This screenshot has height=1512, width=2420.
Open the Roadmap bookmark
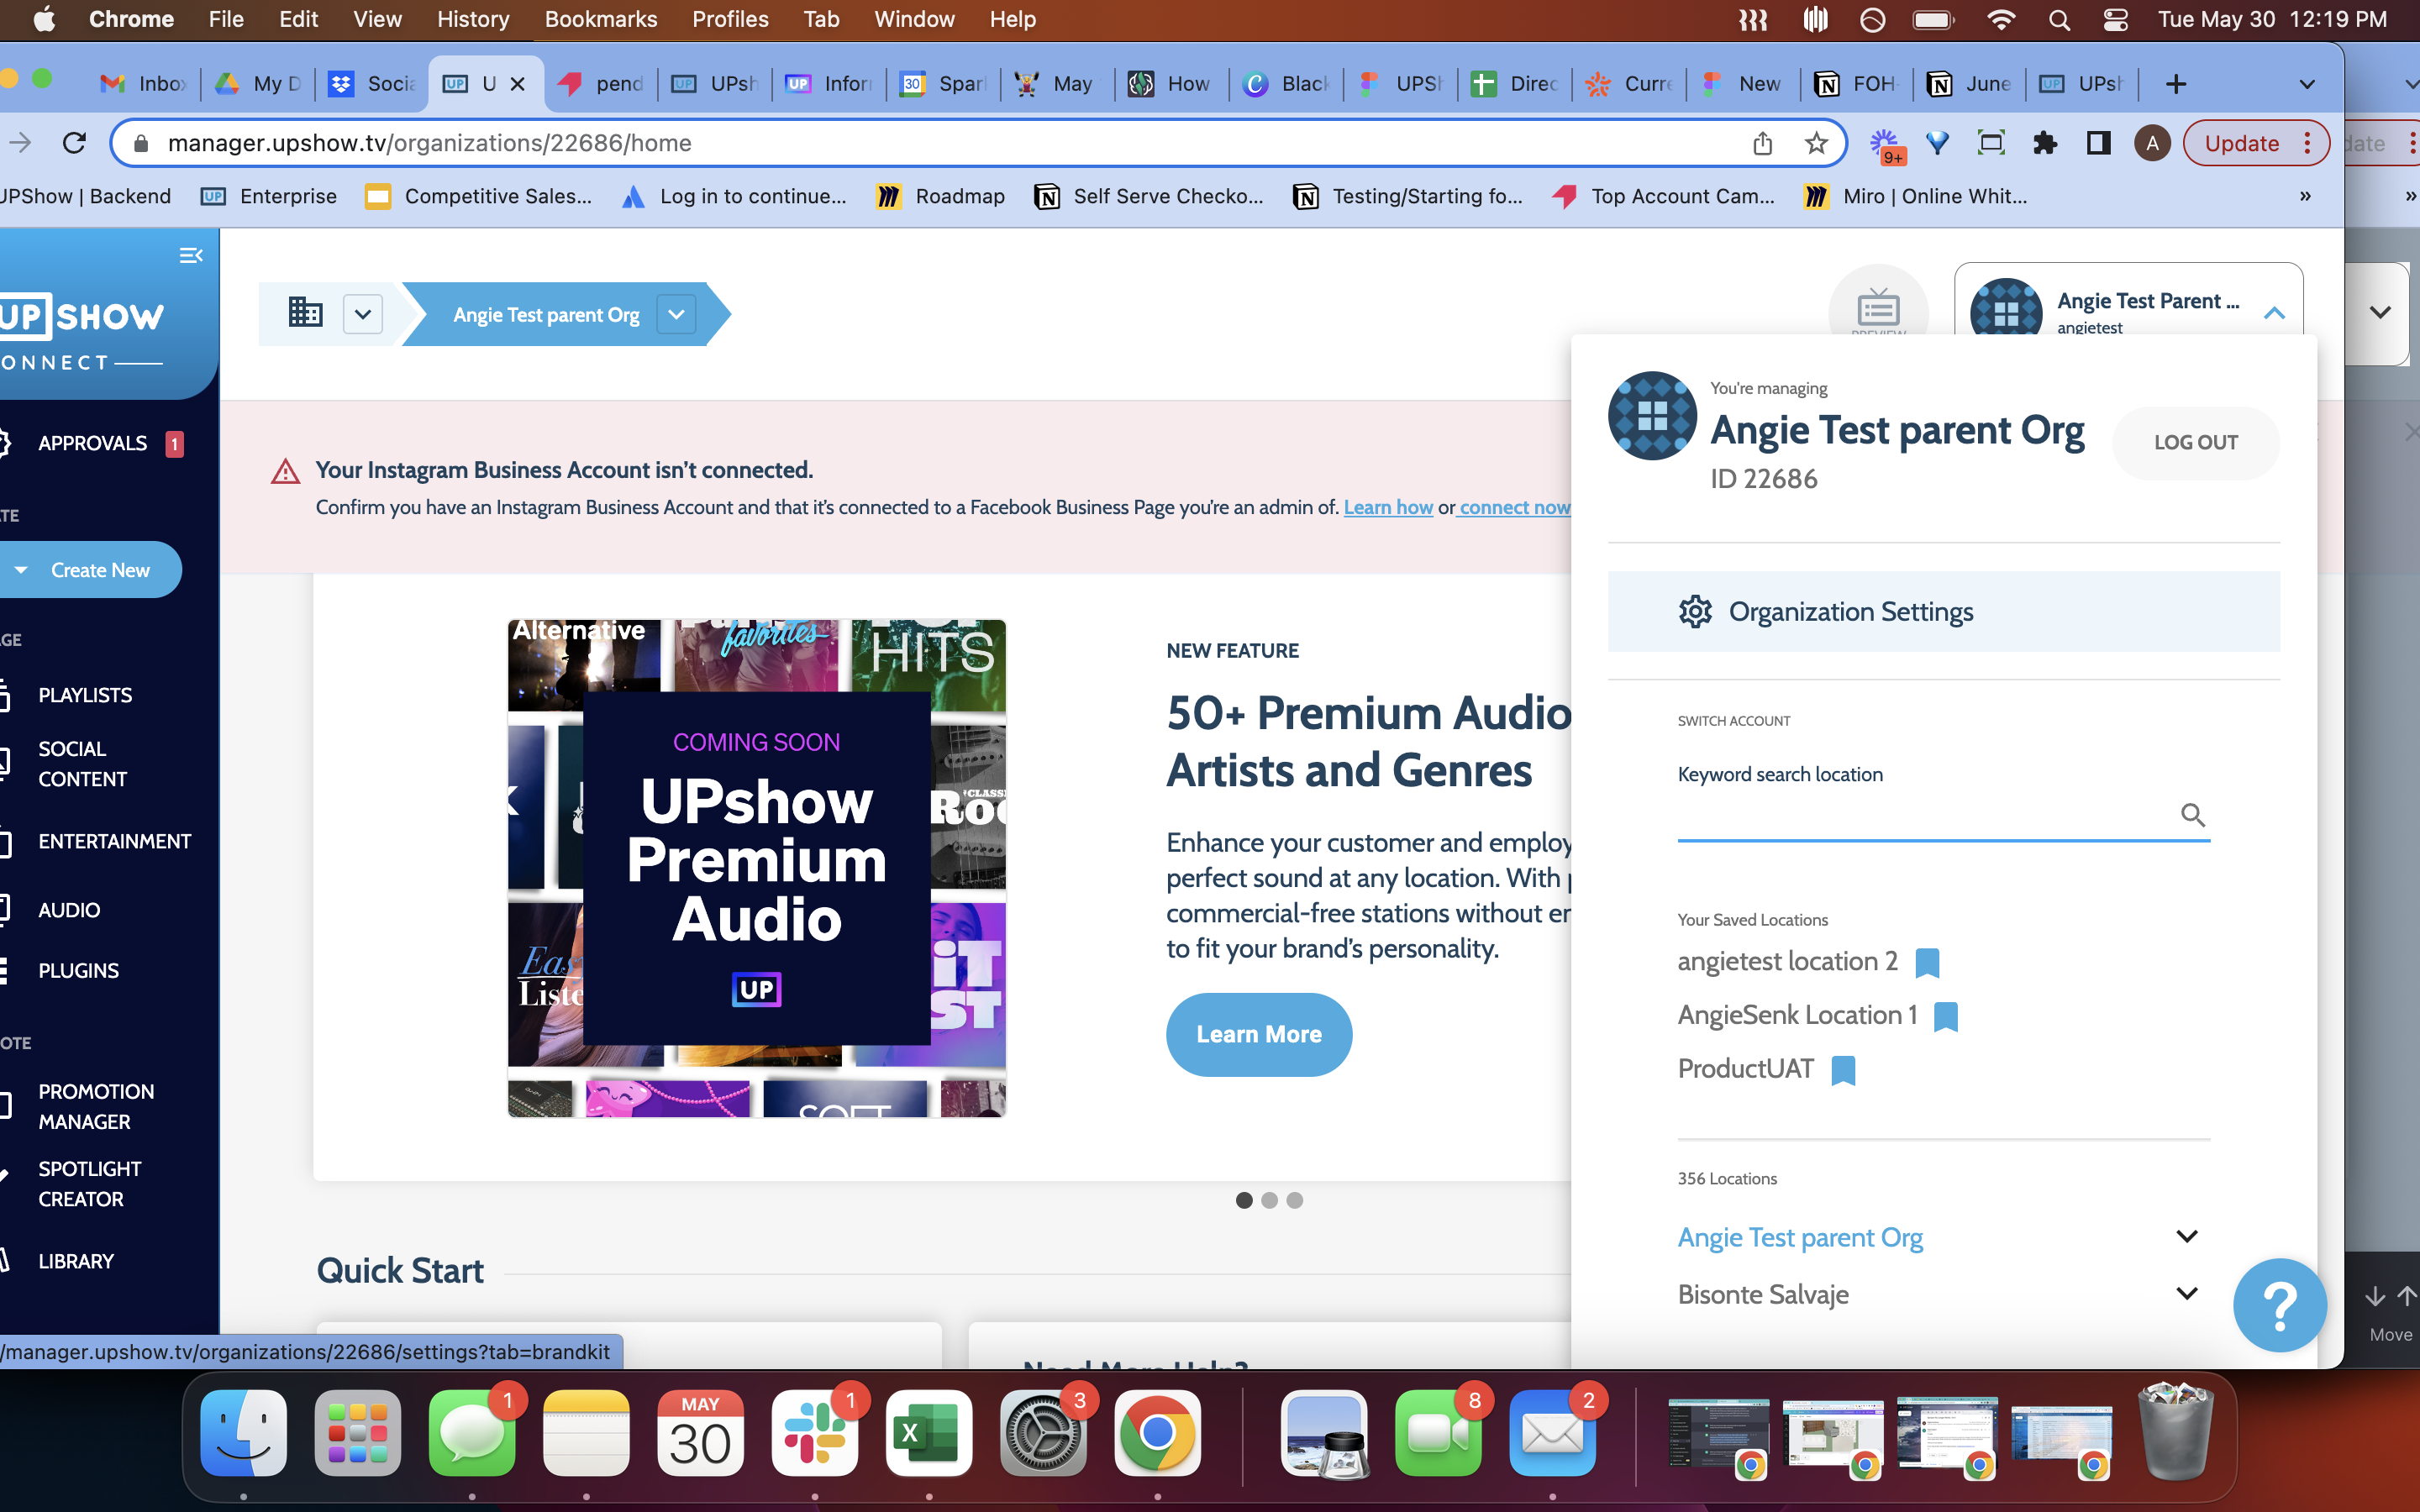pyautogui.click(x=941, y=196)
